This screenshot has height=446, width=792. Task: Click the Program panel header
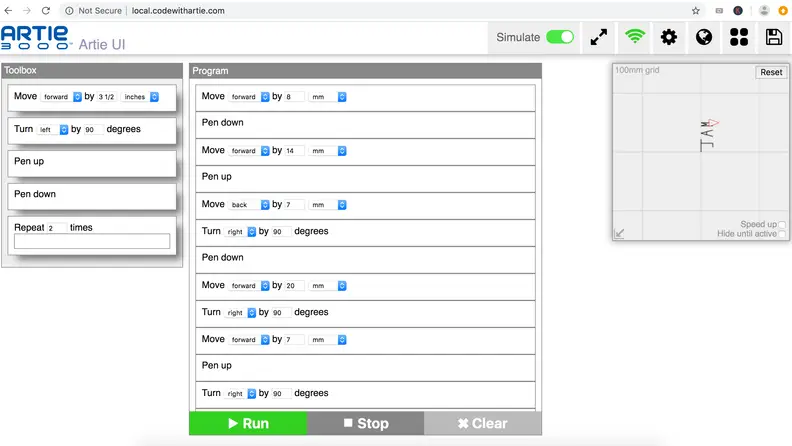click(365, 71)
